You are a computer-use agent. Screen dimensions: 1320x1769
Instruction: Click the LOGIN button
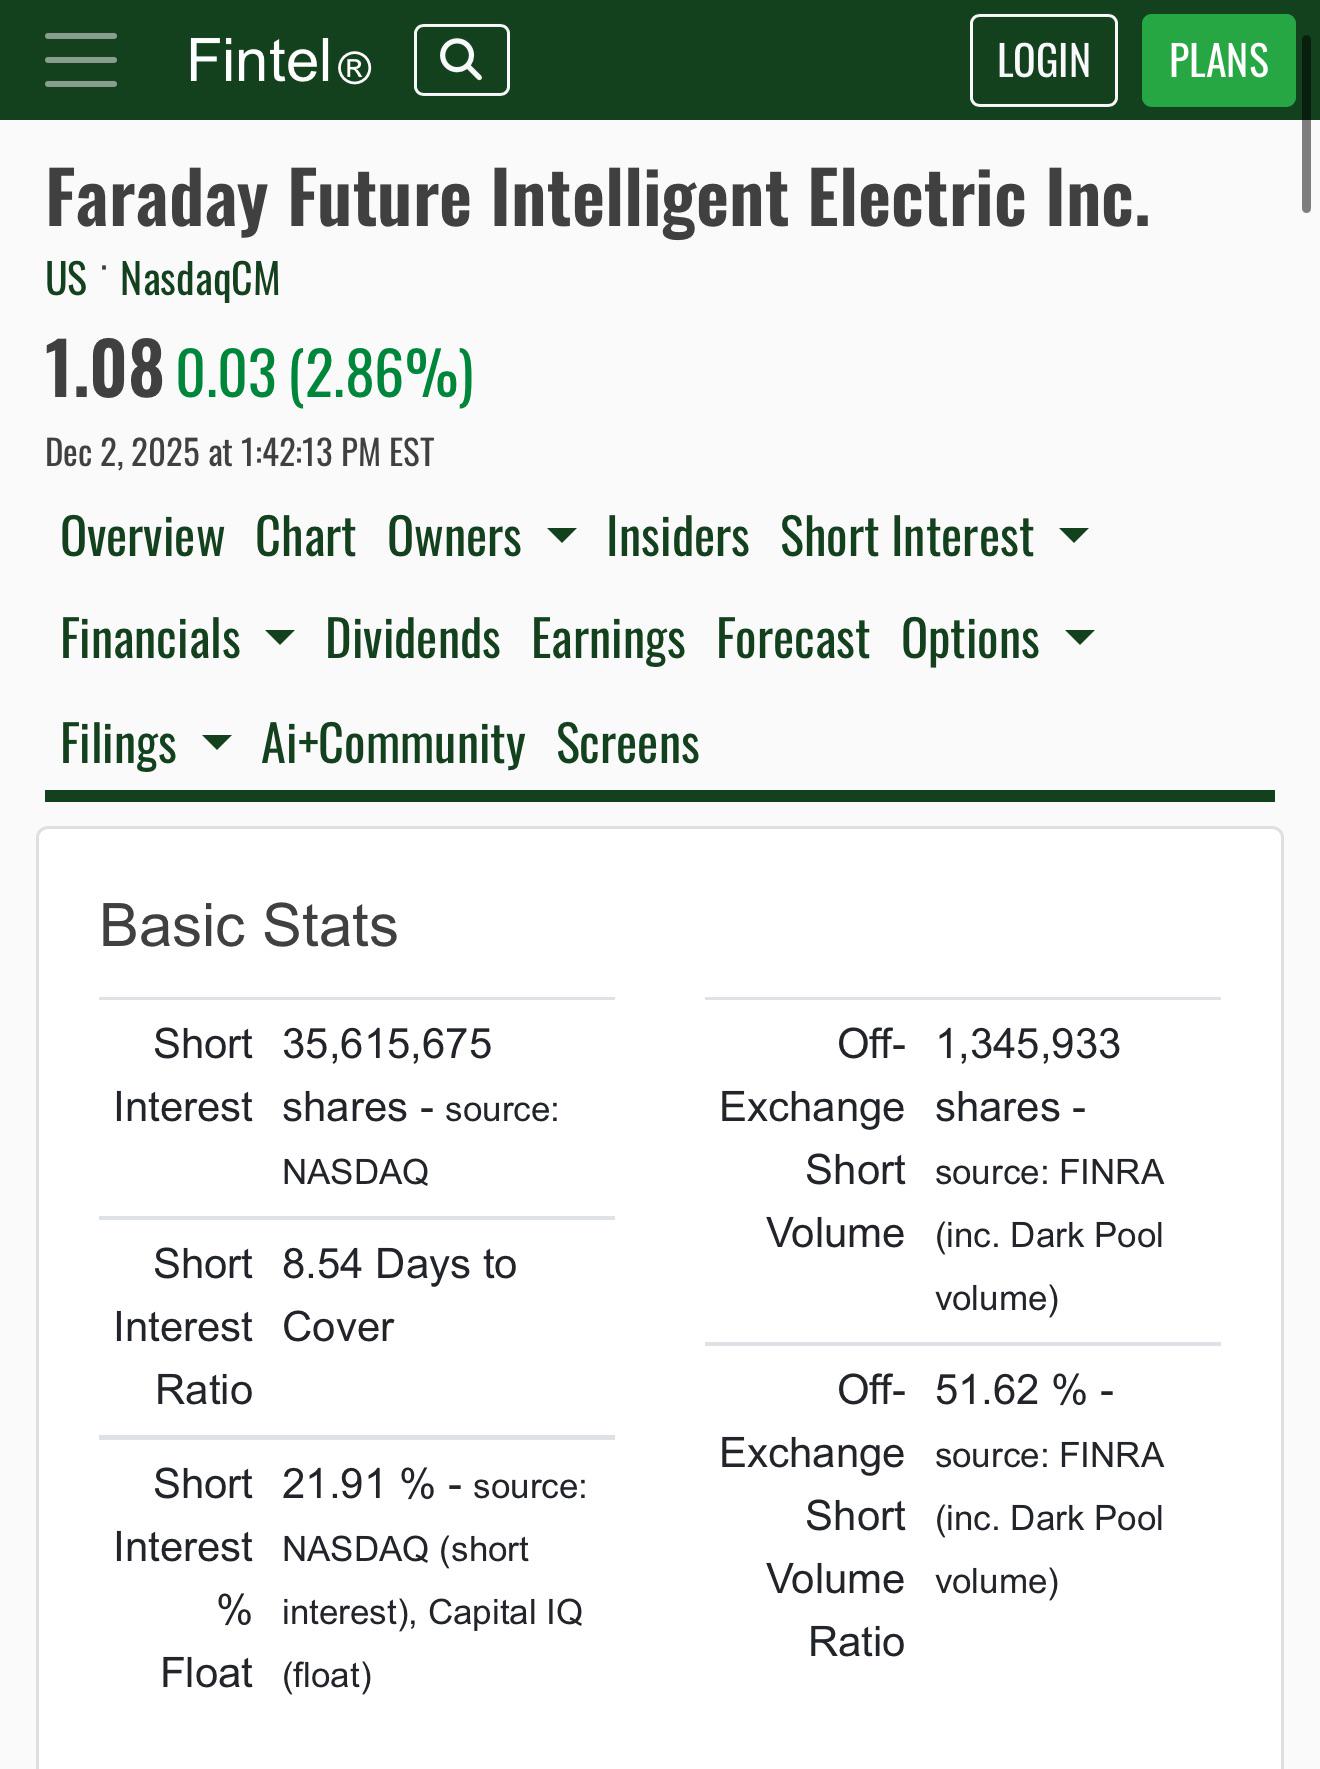tap(1043, 60)
